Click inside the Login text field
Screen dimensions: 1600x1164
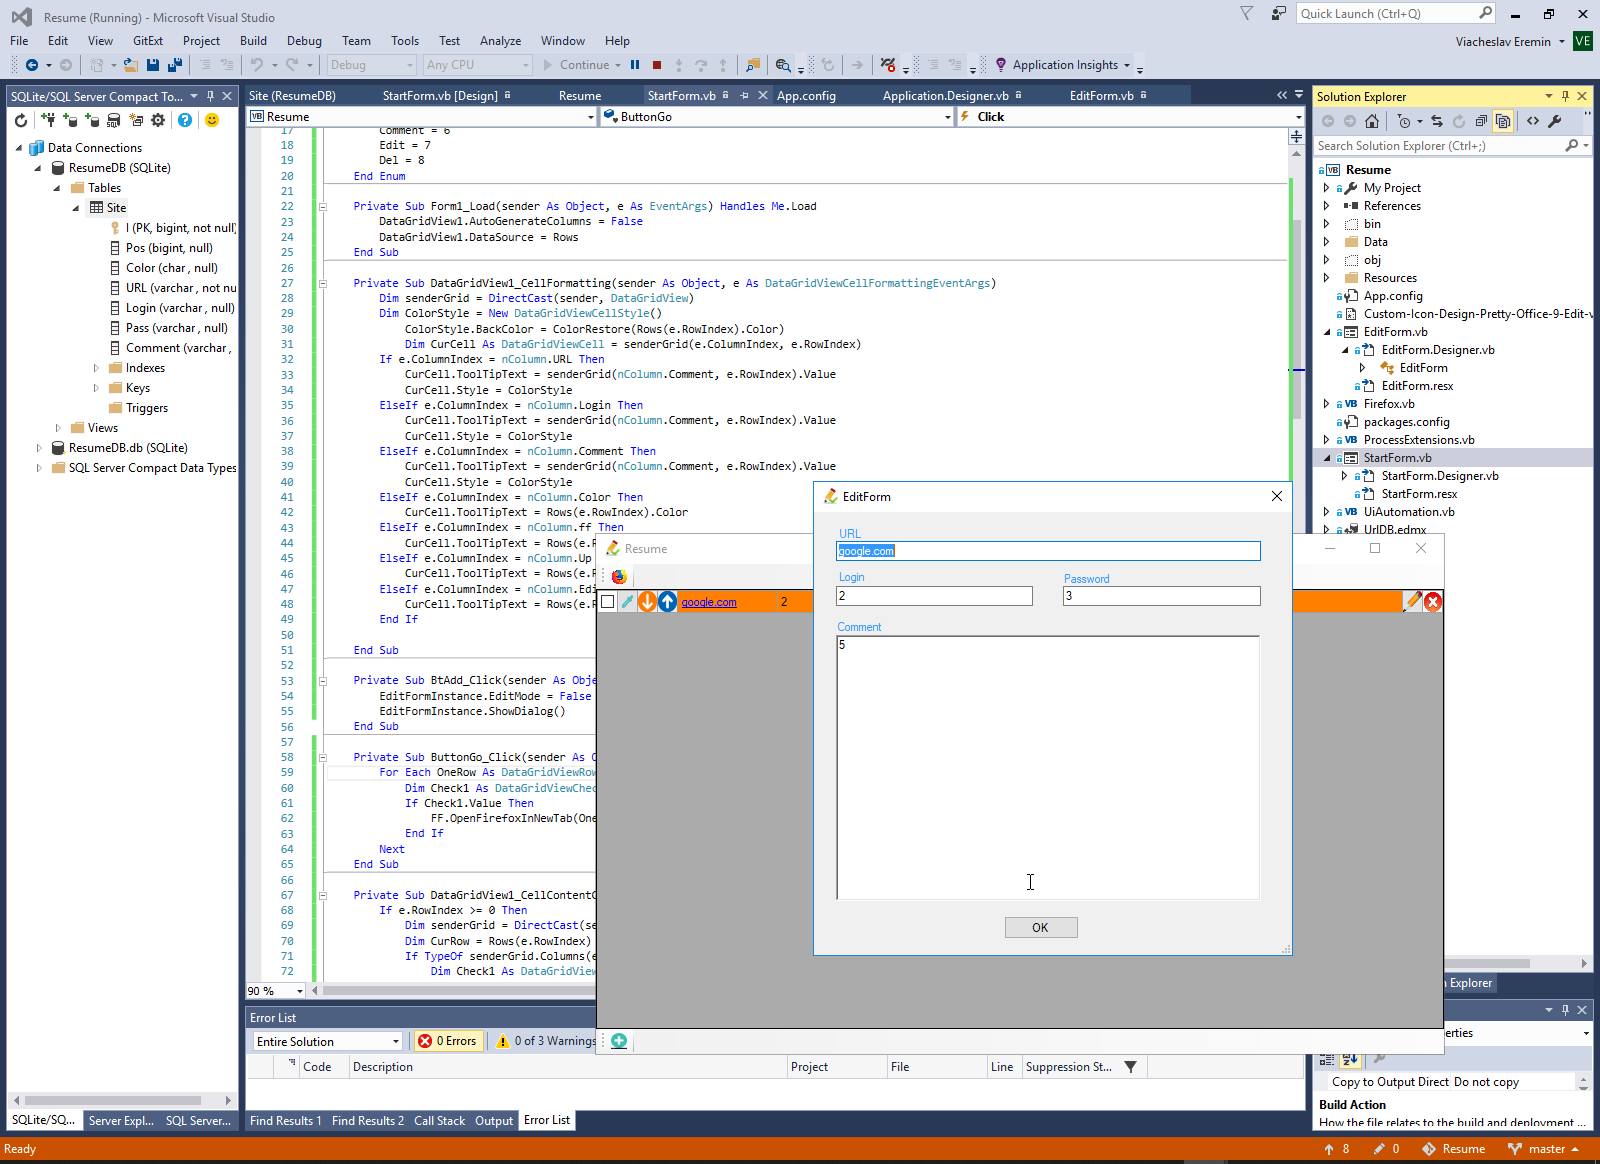point(933,596)
